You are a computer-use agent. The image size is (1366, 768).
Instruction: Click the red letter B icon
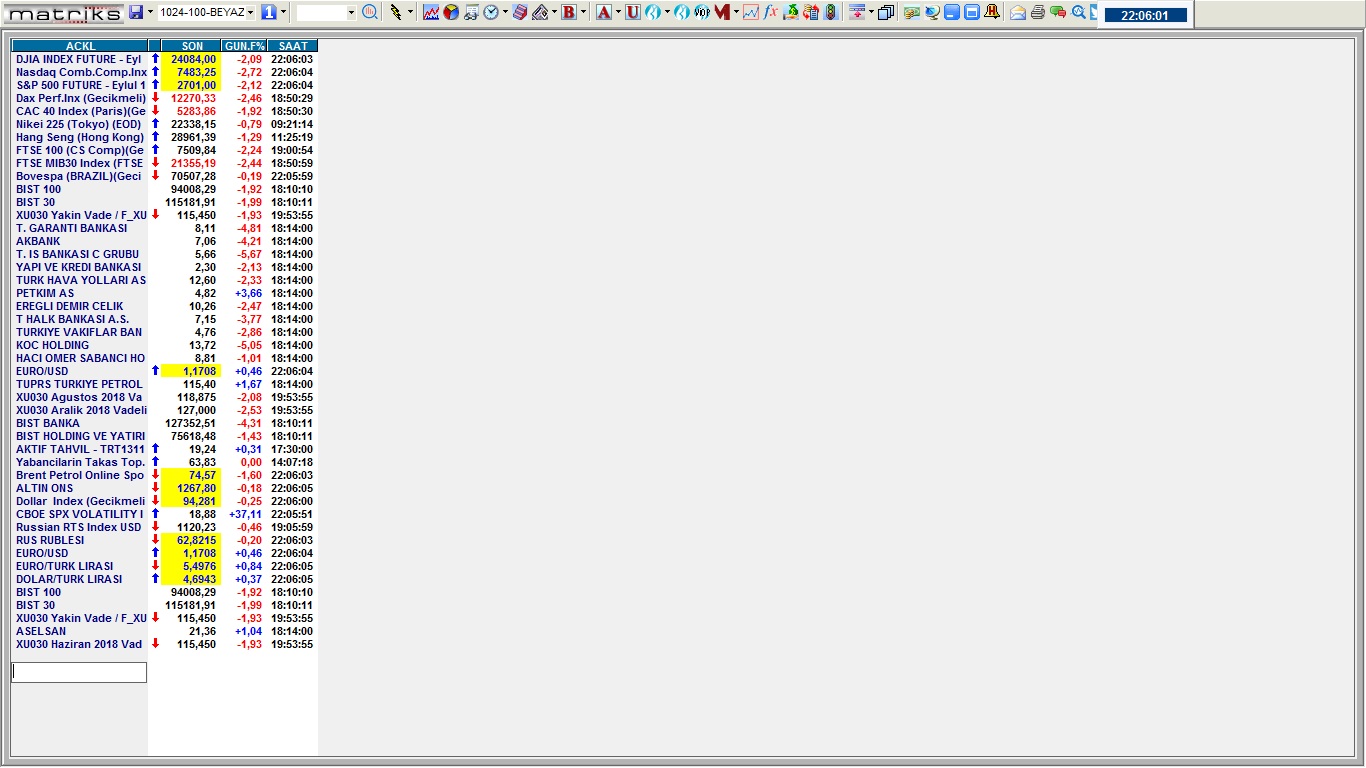pyautogui.click(x=569, y=12)
